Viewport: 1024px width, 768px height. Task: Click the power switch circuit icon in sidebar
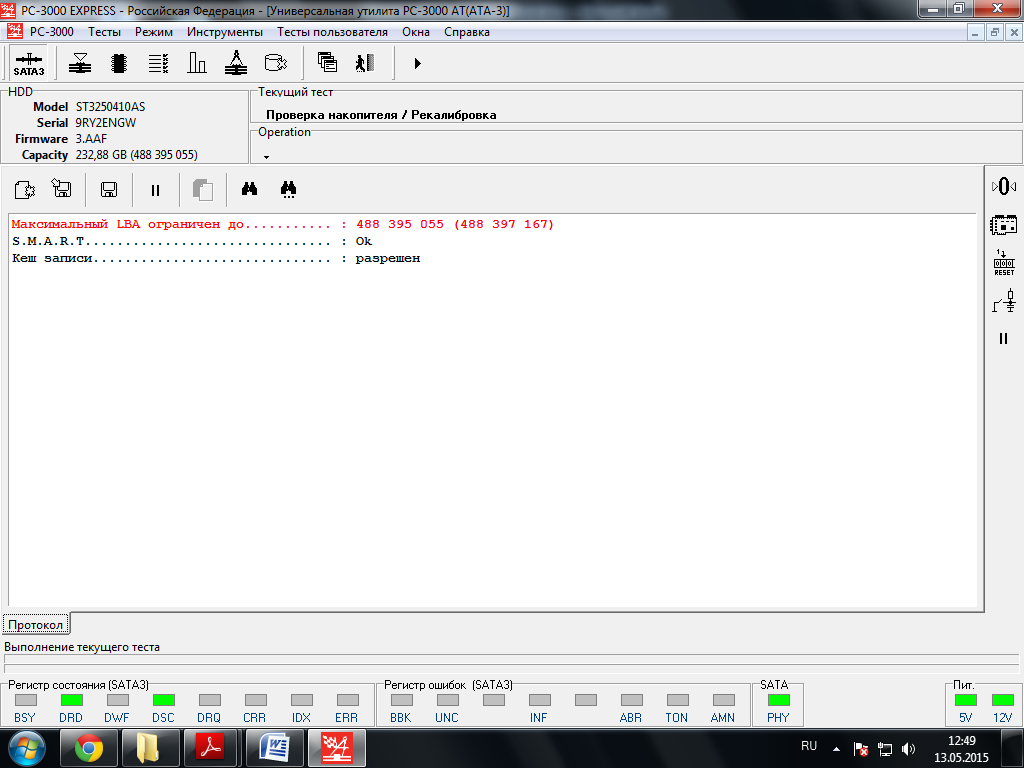[x=1004, y=301]
